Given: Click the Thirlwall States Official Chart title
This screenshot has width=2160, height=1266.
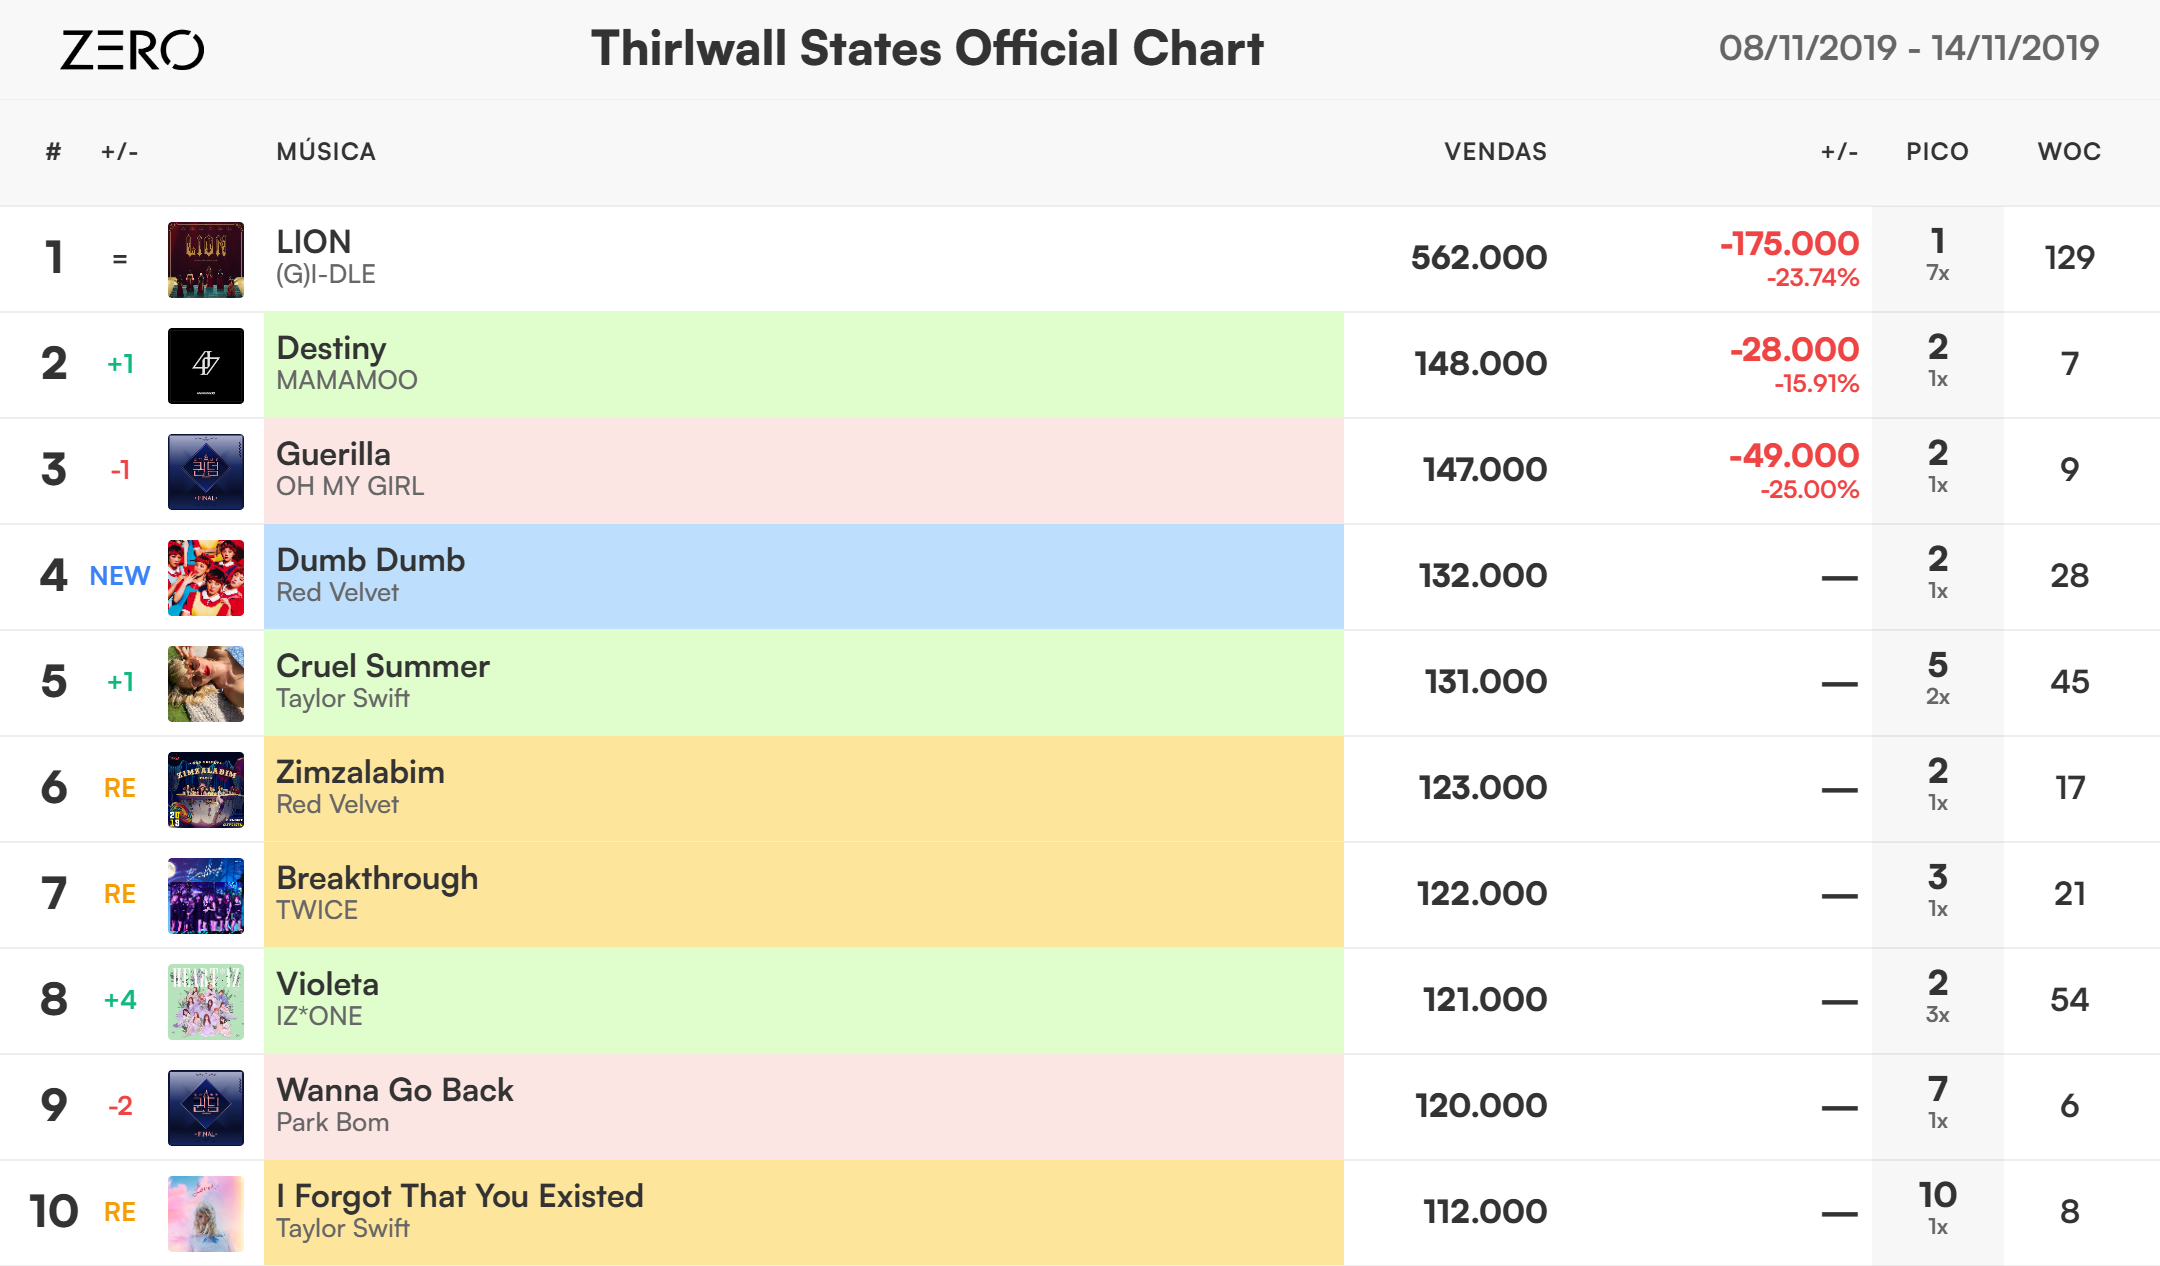Looking at the screenshot, I should [x=927, y=48].
